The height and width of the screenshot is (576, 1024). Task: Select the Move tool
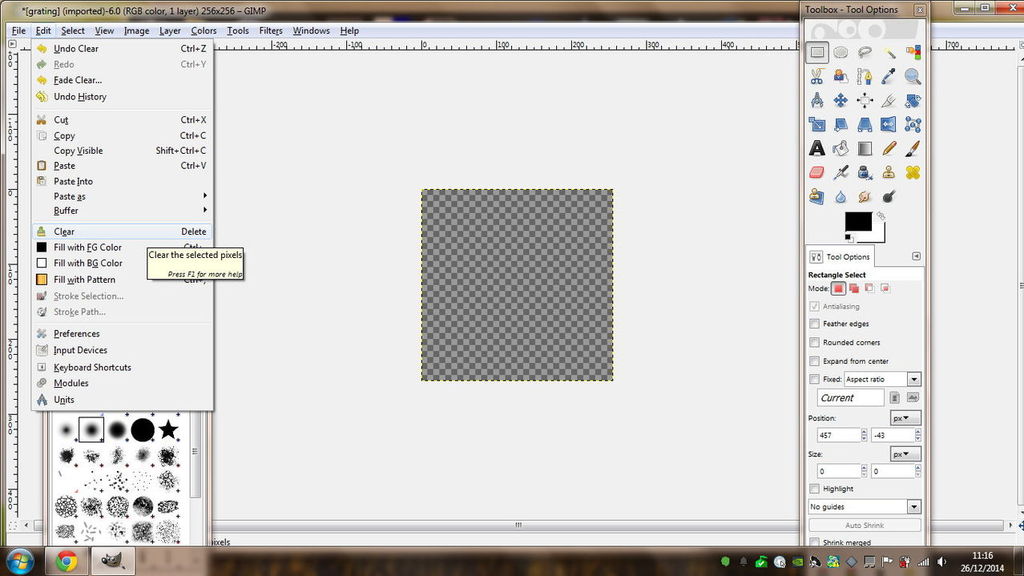pos(840,101)
